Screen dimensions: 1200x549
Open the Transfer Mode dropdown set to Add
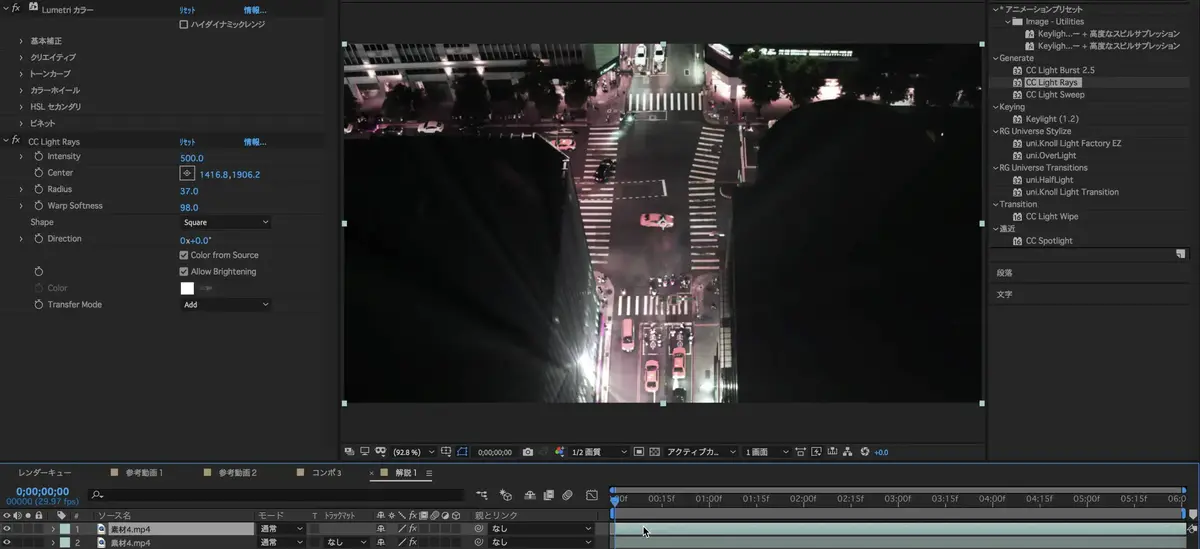coord(225,304)
